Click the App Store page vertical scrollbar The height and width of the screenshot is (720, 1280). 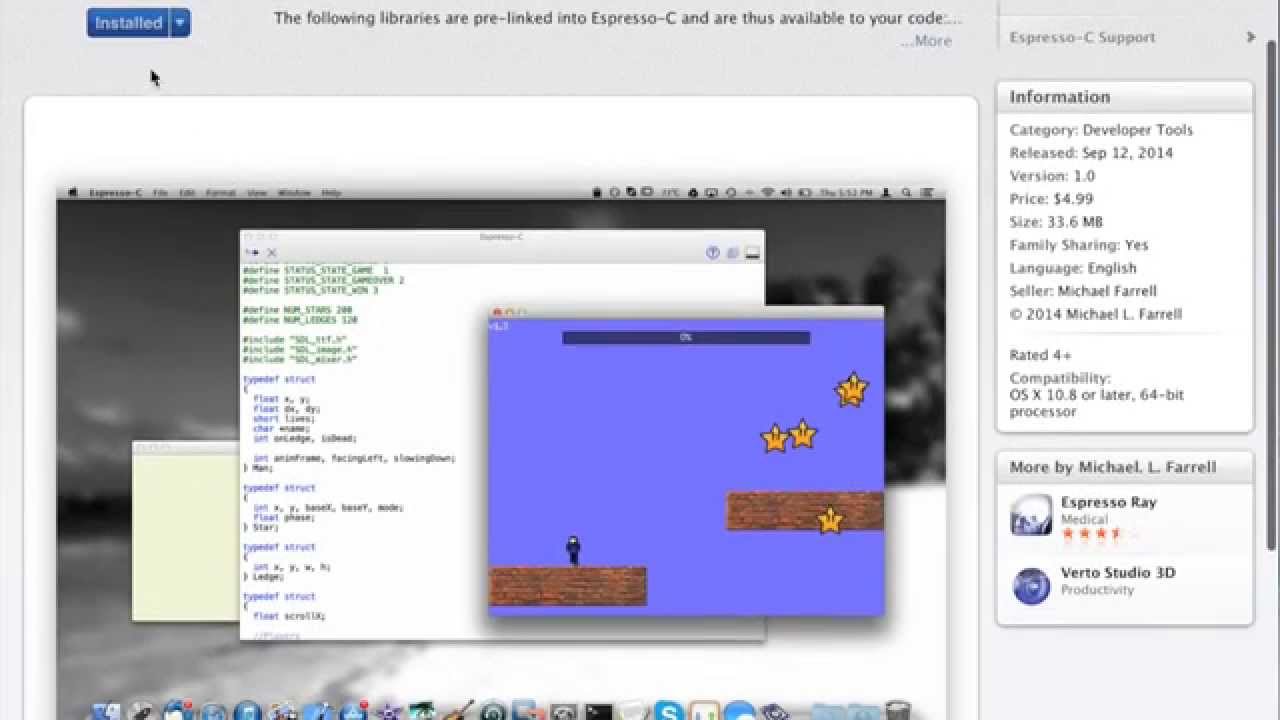(x=1272, y=293)
